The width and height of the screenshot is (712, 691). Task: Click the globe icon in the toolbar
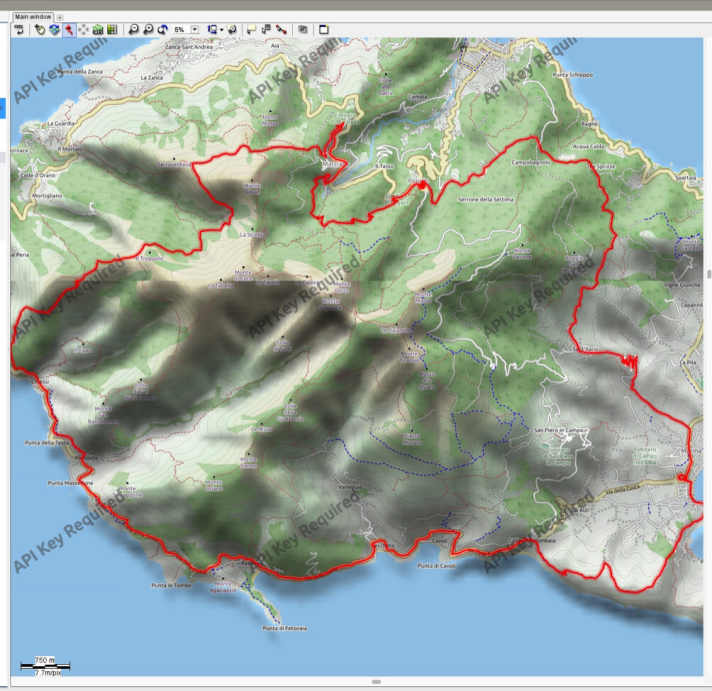tap(54, 30)
